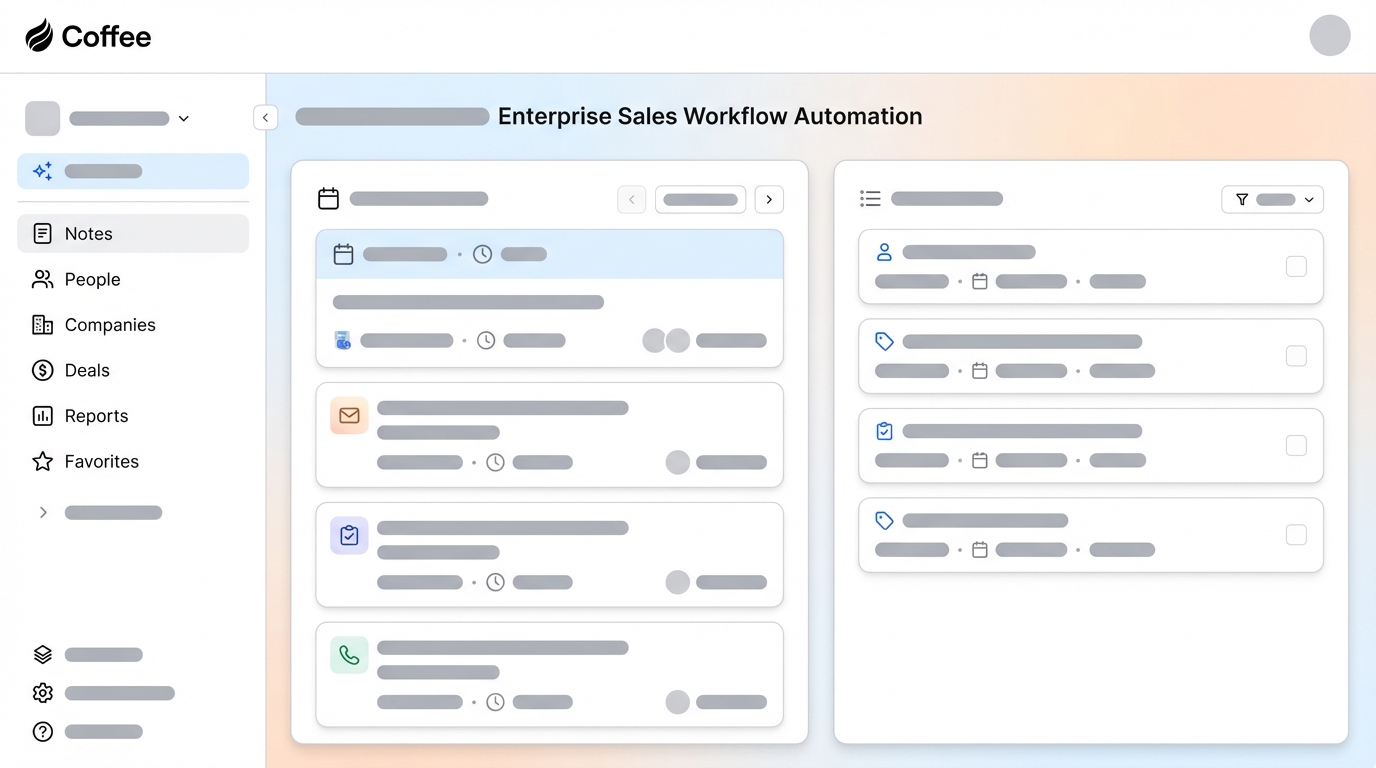Collapse the sidebar with the left arrow button
The width and height of the screenshot is (1376, 768).
[x=265, y=117]
